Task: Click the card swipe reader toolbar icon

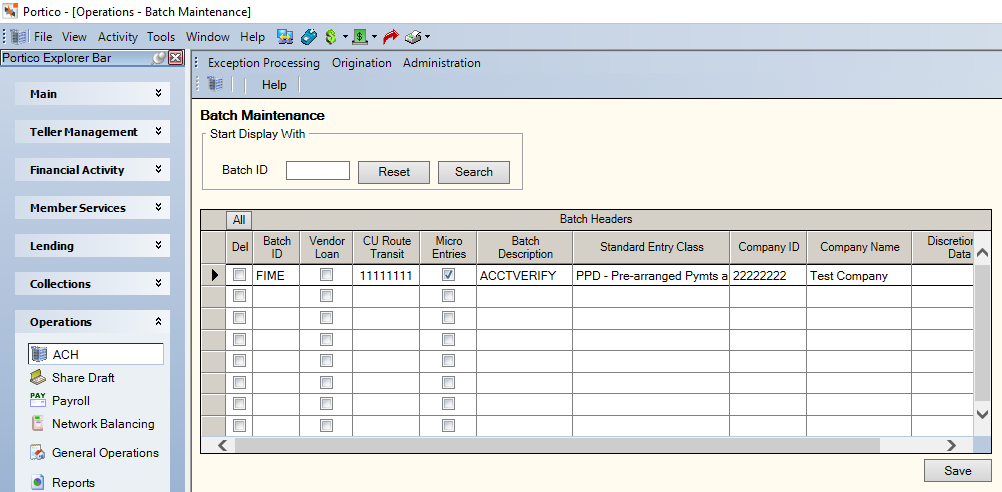Action: click(309, 37)
